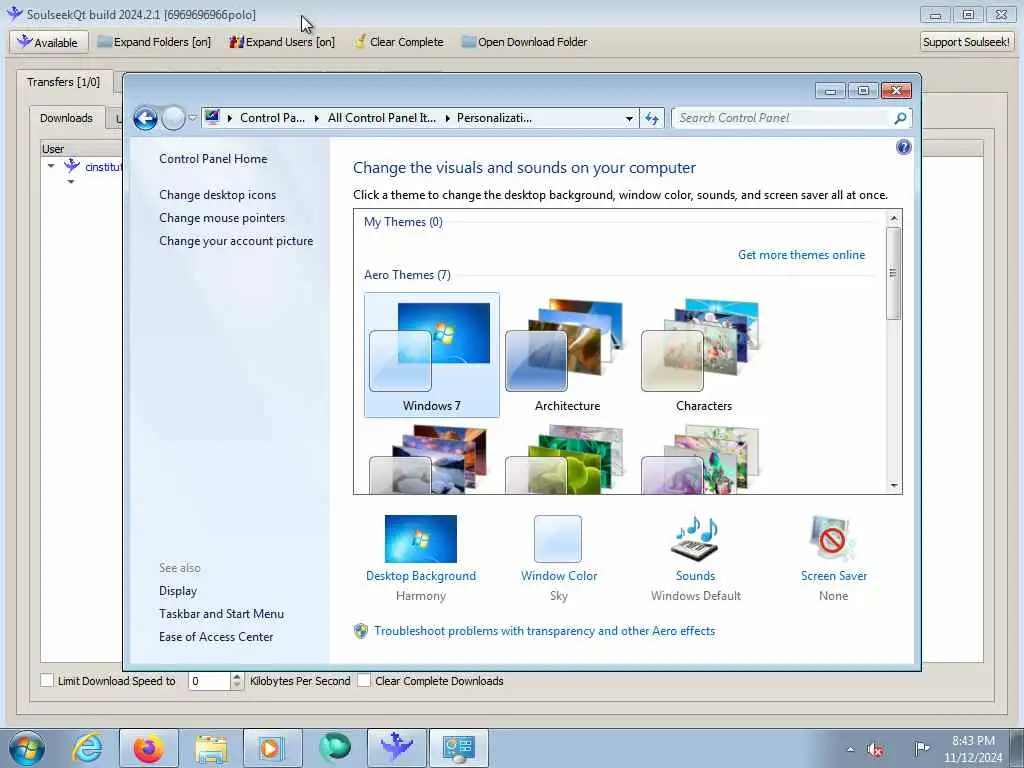
Task: Click Get more themes online link
Action: coord(801,255)
